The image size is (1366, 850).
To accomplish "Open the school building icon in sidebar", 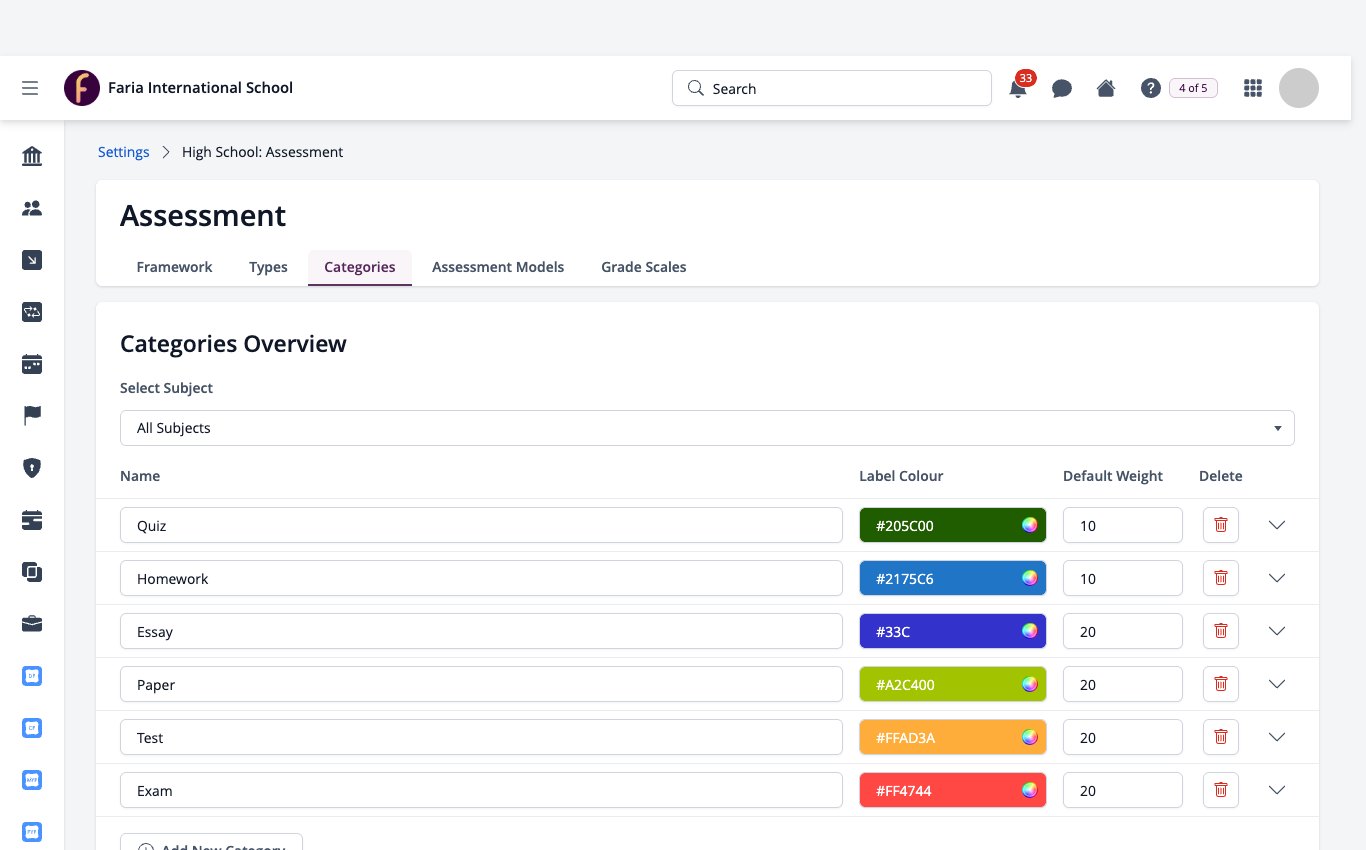I will click(x=32, y=156).
